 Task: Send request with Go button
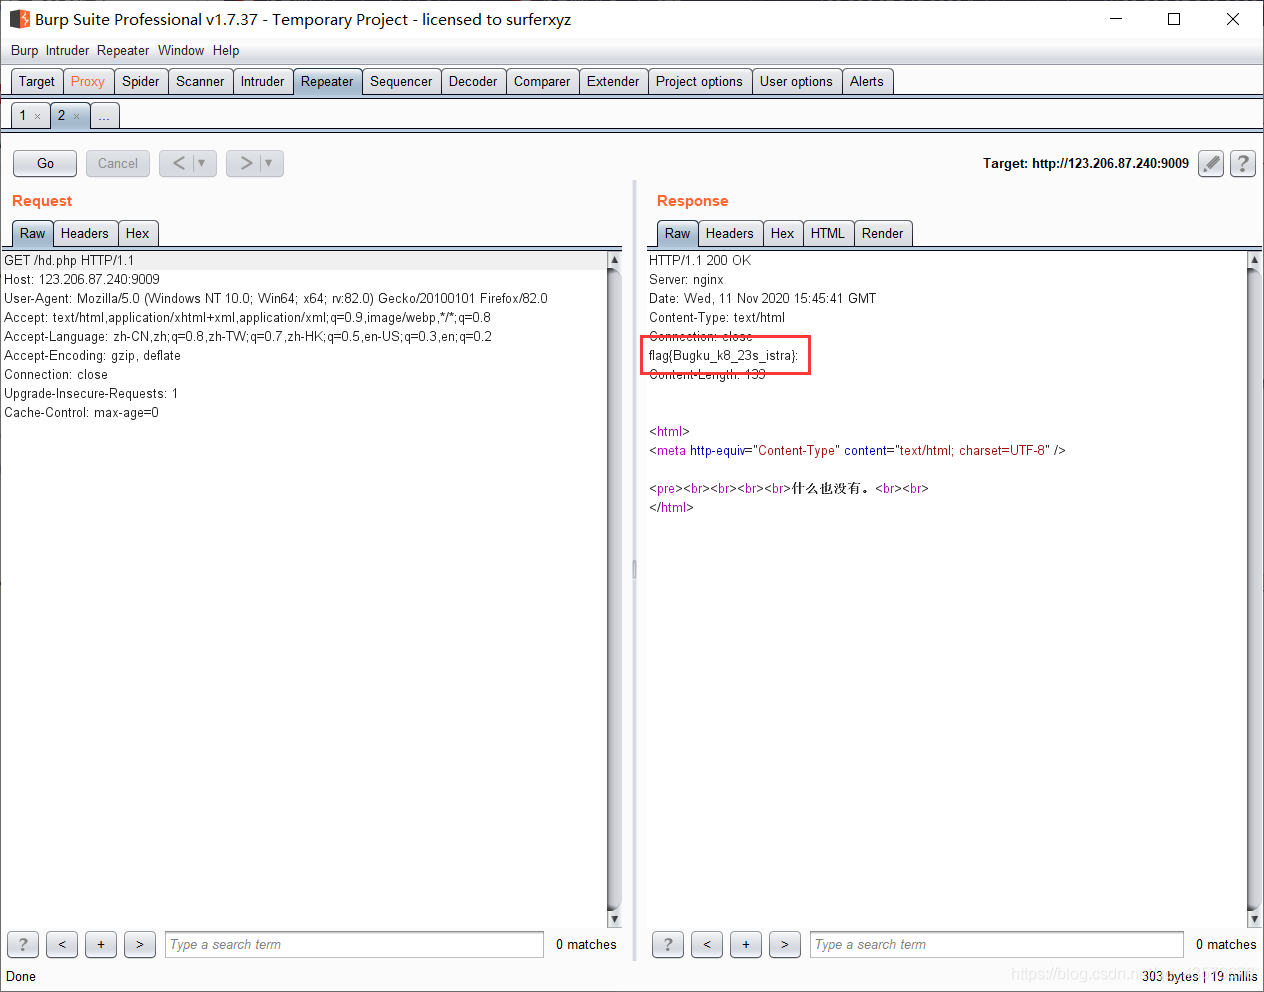pos(45,163)
